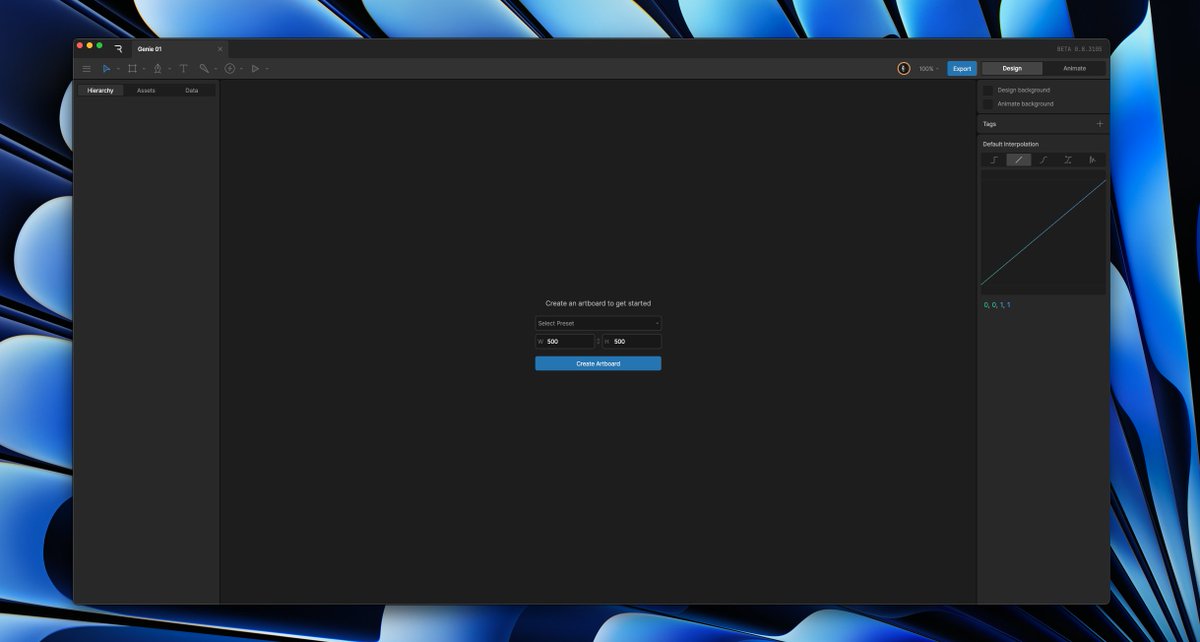This screenshot has height=642, width=1200.
Task: Click the 0, 0, 1, 1 curve values
Action: coord(997,304)
